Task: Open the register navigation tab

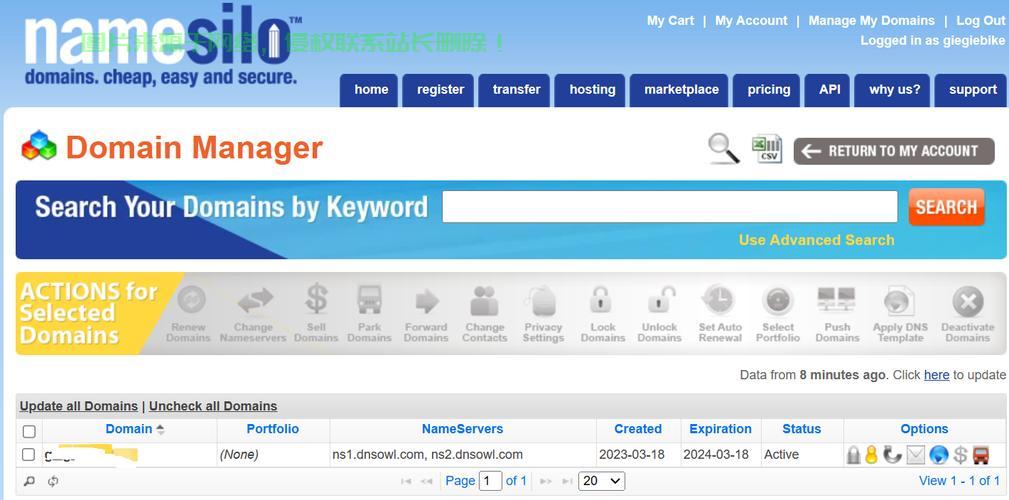Action: pyautogui.click(x=440, y=90)
